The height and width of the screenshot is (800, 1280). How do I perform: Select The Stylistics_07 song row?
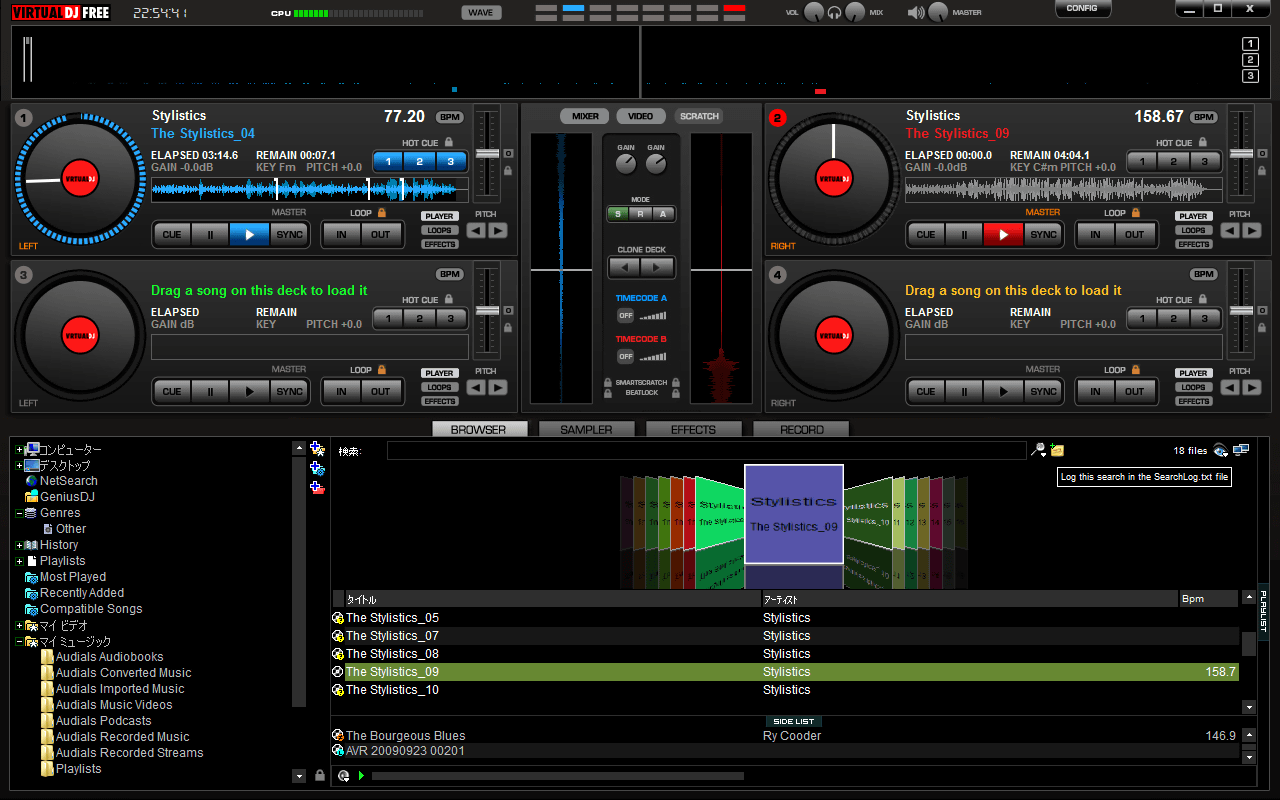785,636
